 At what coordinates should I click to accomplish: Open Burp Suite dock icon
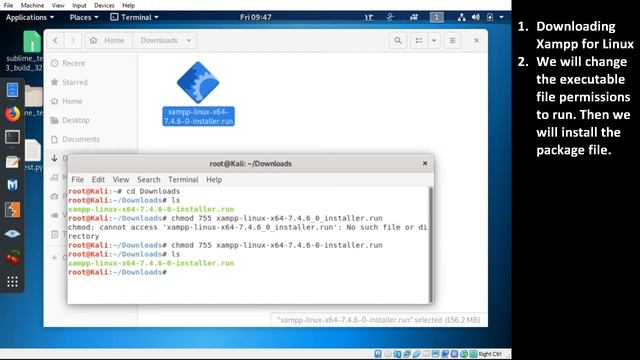12,210
